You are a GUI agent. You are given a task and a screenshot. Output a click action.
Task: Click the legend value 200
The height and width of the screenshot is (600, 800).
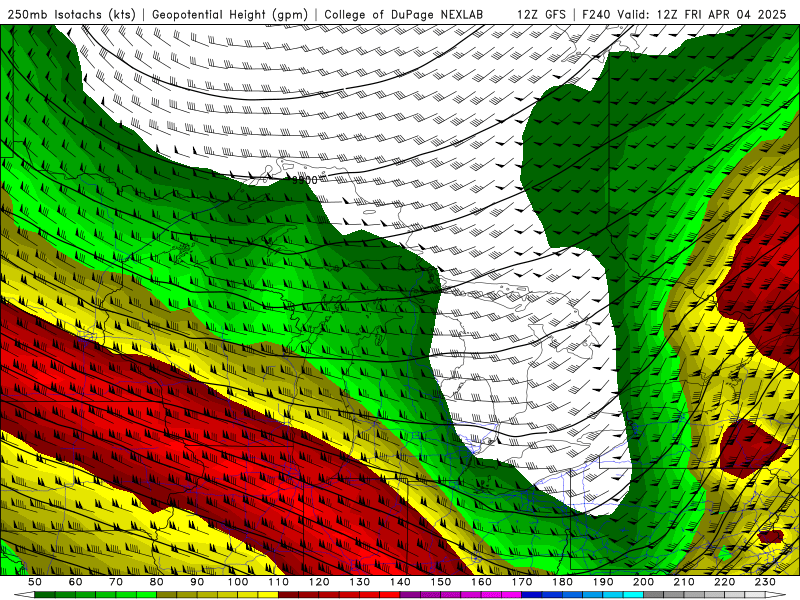(643, 582)
